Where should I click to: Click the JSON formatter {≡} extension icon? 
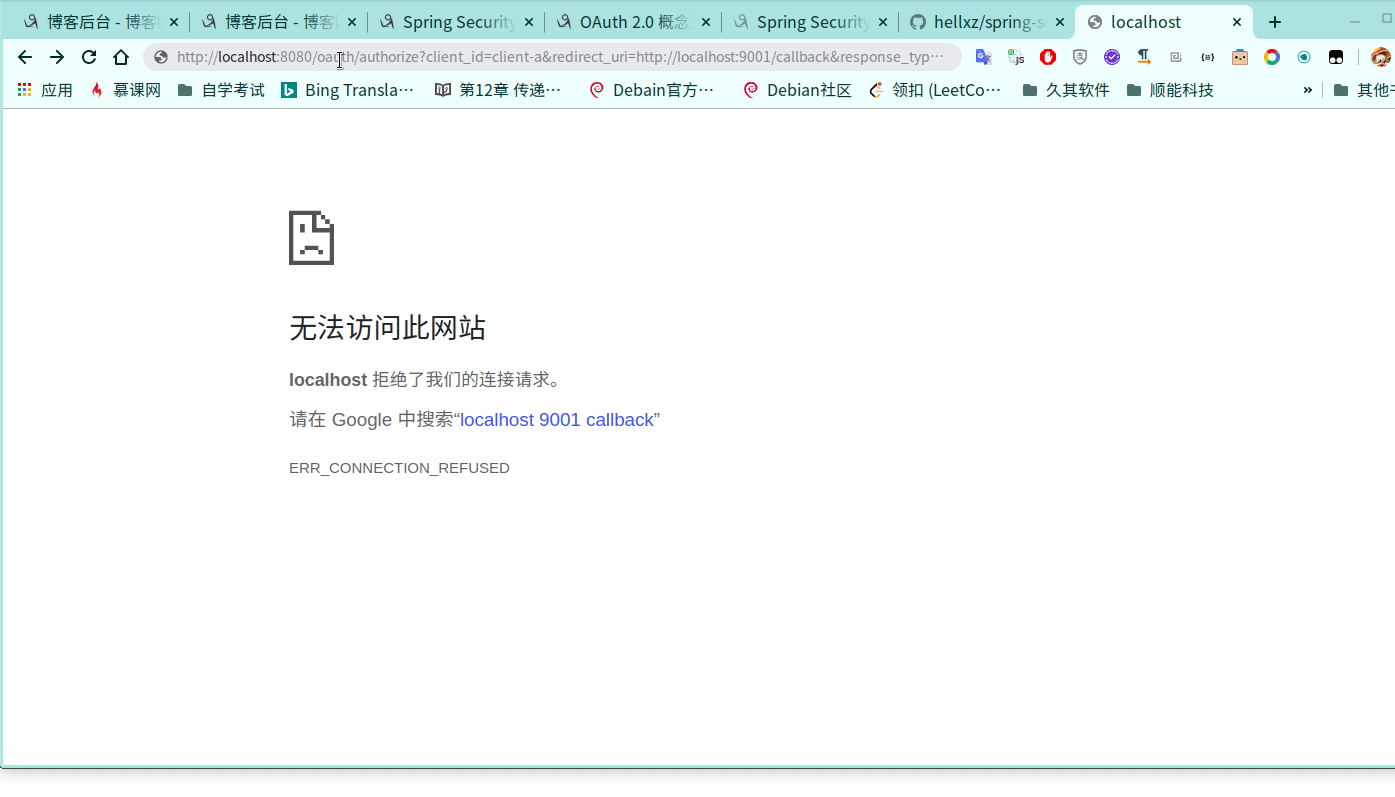point(1207,57)
